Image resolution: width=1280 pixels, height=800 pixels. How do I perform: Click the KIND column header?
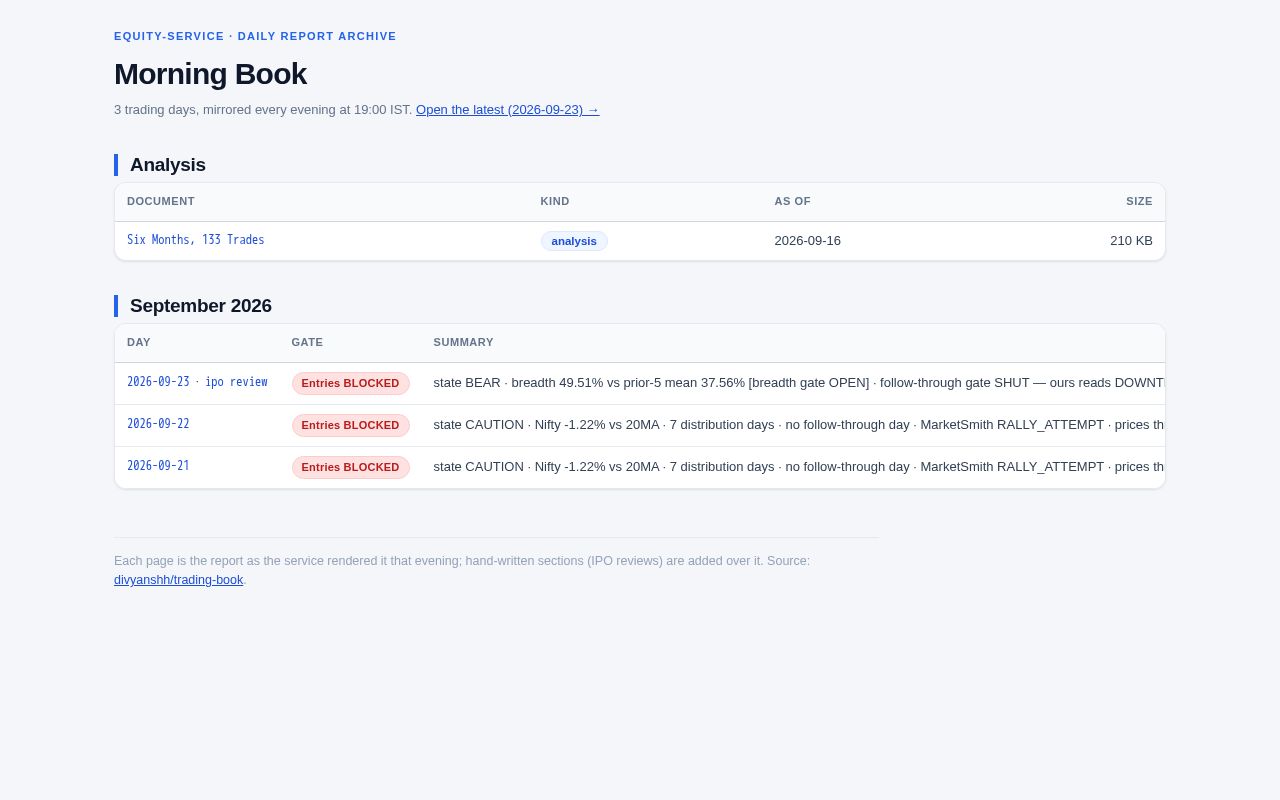[555, 201]
